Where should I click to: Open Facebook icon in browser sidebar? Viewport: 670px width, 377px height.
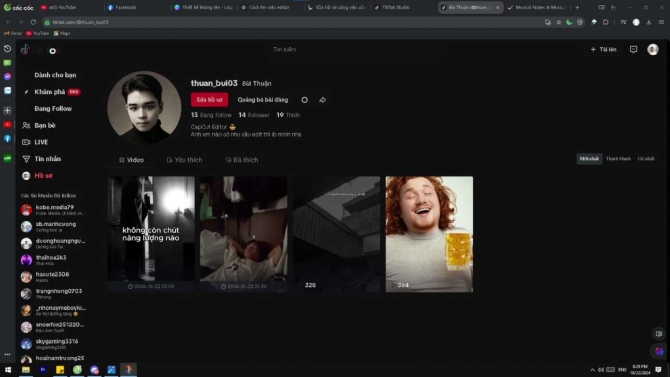point(7,138)
